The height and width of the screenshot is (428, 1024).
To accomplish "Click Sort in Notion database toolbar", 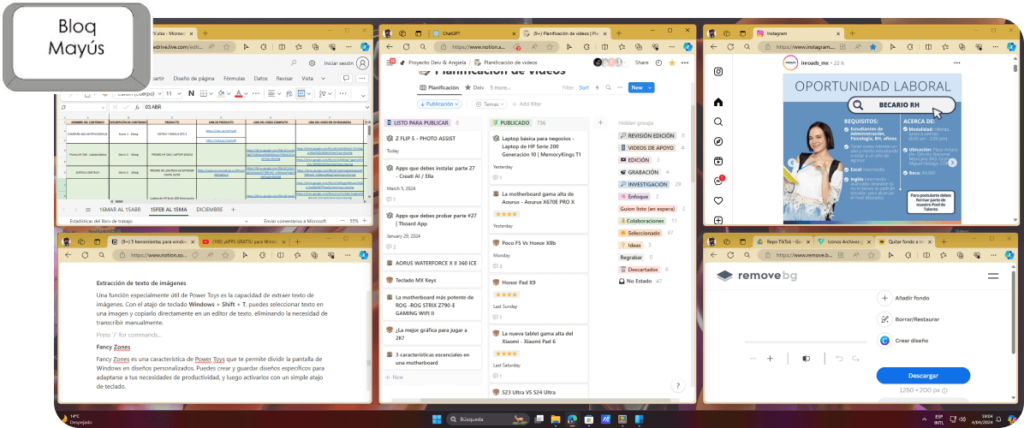I will pos(584,88).
